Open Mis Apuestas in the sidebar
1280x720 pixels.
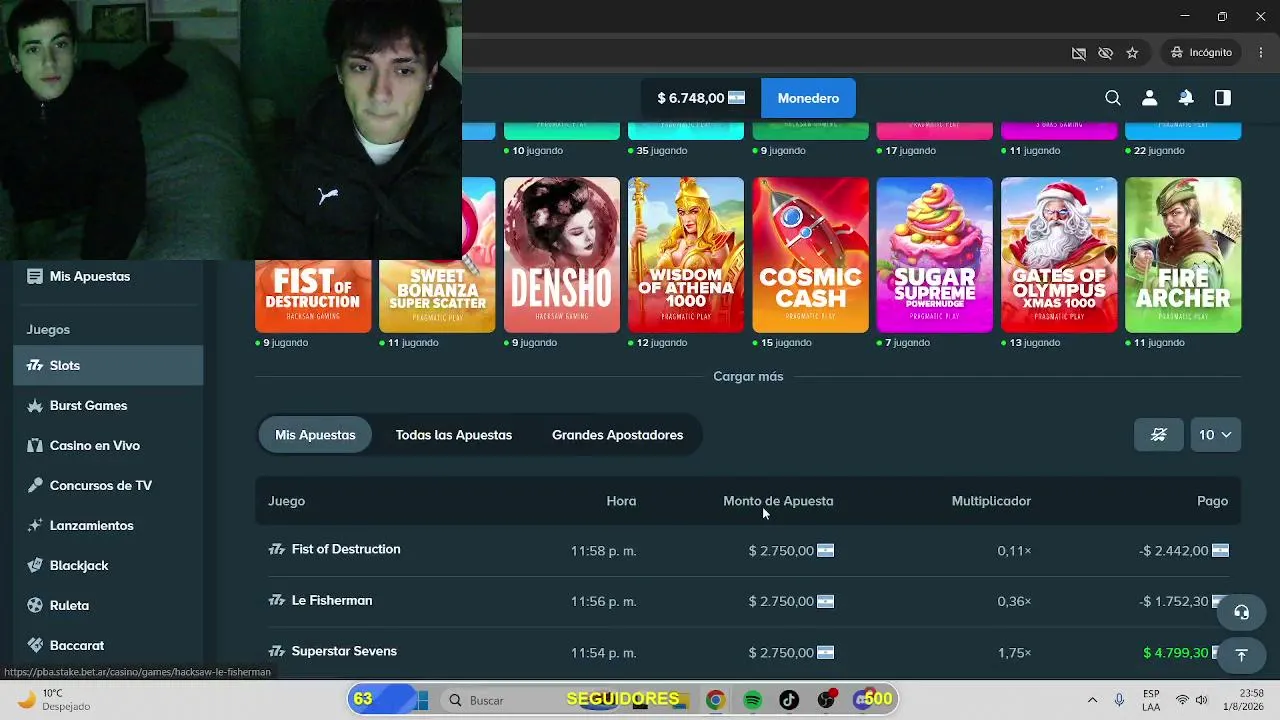click(108, 276)
